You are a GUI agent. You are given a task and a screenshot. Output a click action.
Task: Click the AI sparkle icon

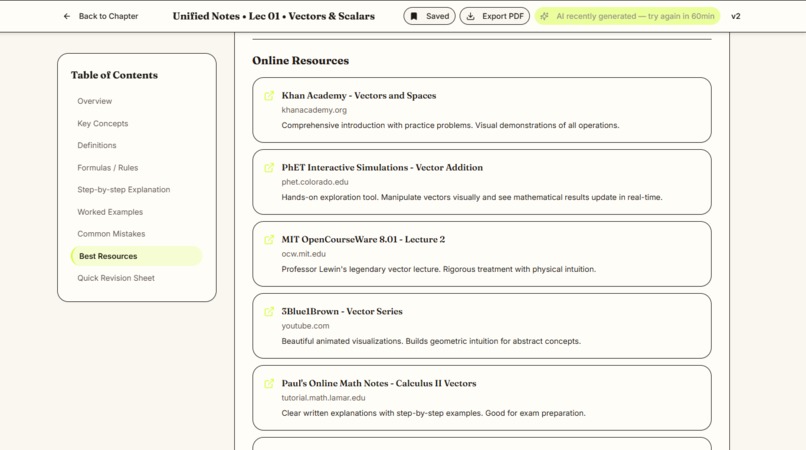(x=544, y=16)
